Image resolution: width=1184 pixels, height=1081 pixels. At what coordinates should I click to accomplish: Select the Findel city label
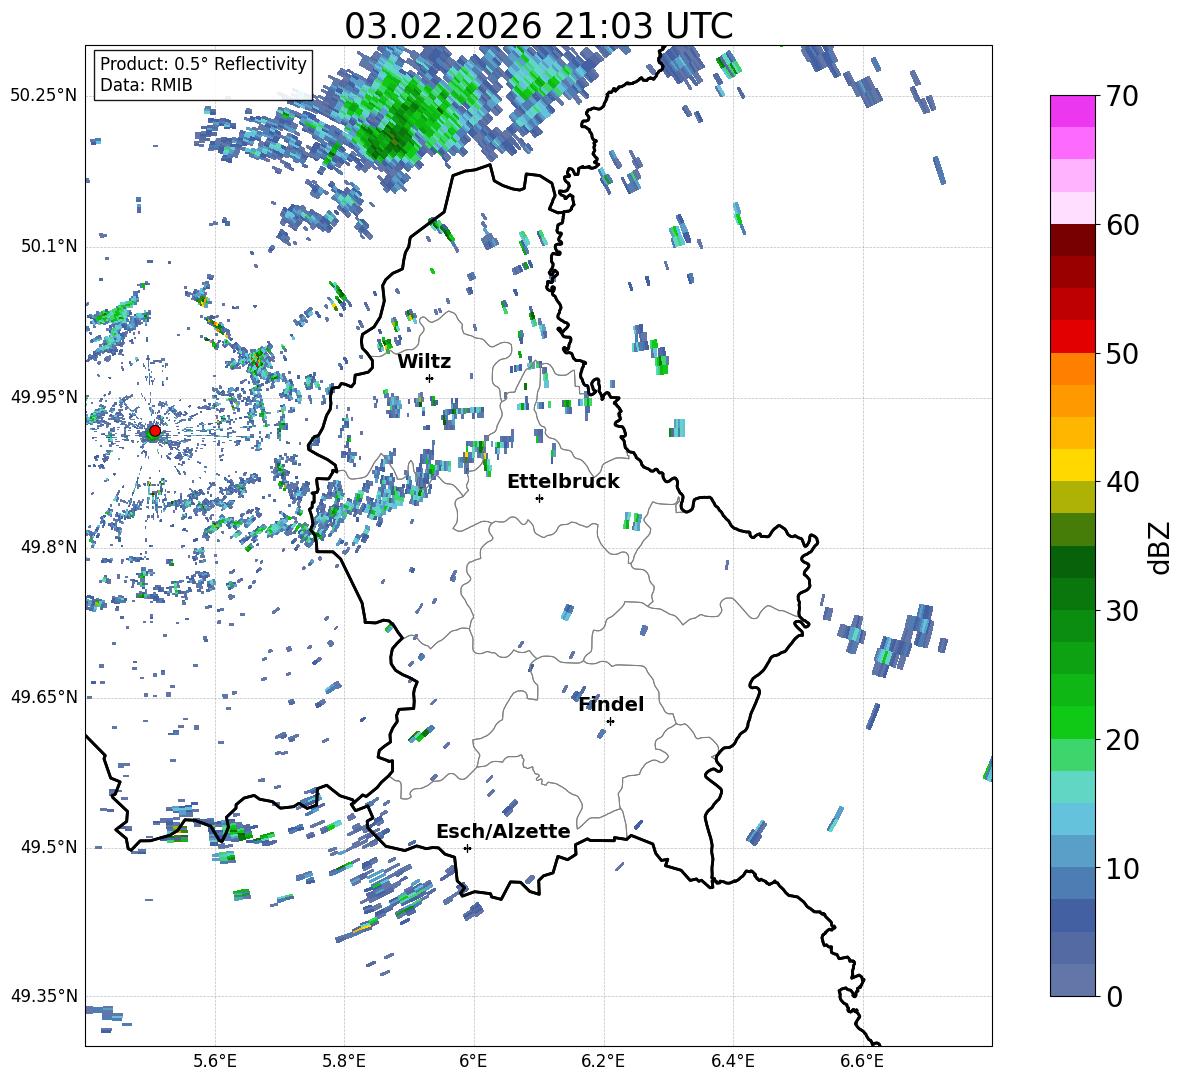(x=611, y=705)
